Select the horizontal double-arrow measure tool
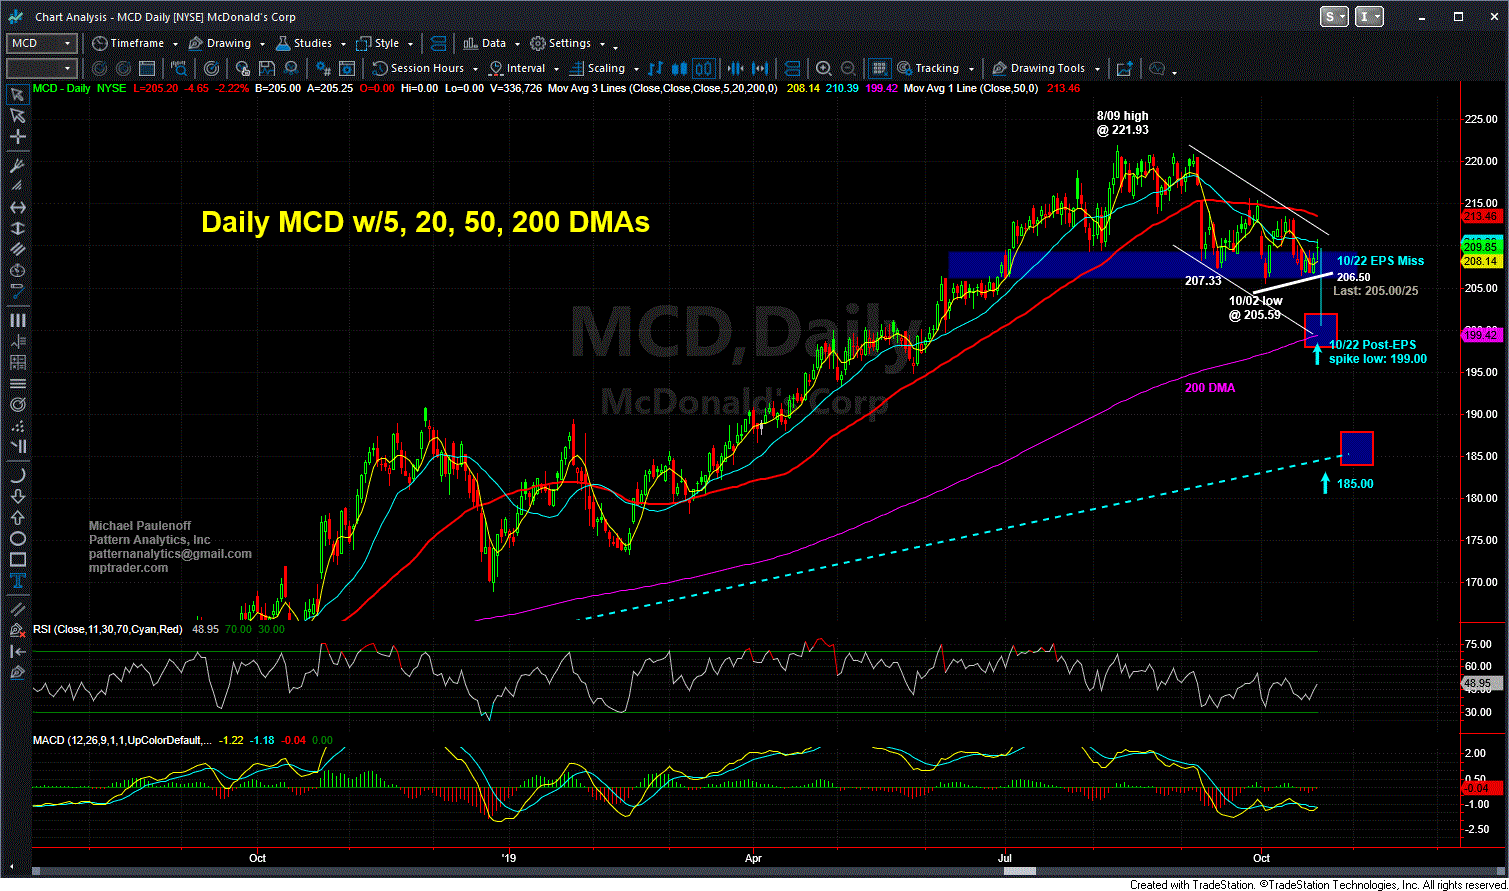 [x=17, y=208]
